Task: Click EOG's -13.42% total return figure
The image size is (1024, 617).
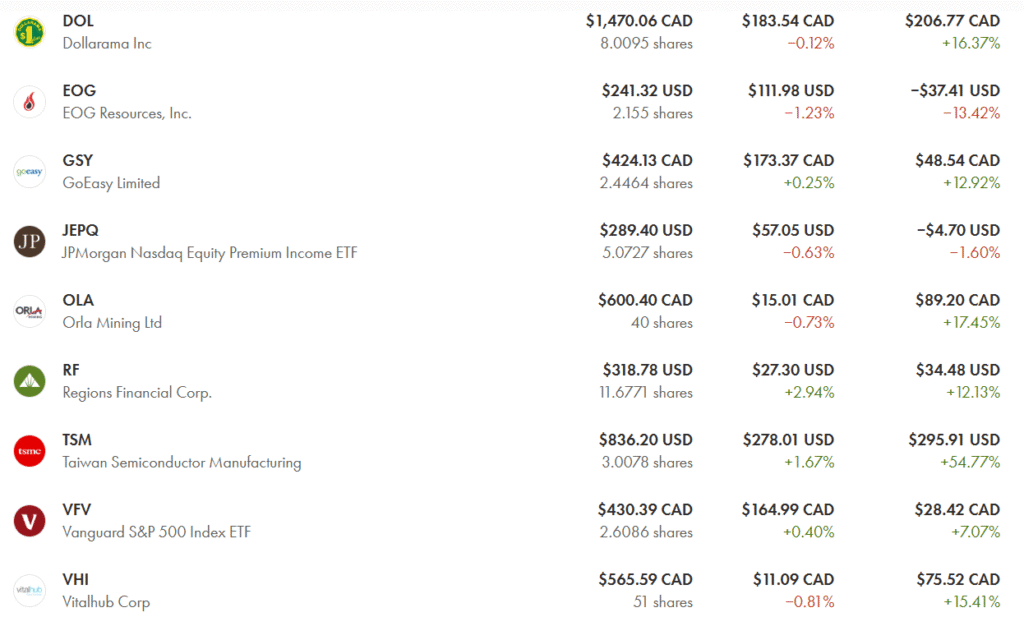Action: (970, 113)
